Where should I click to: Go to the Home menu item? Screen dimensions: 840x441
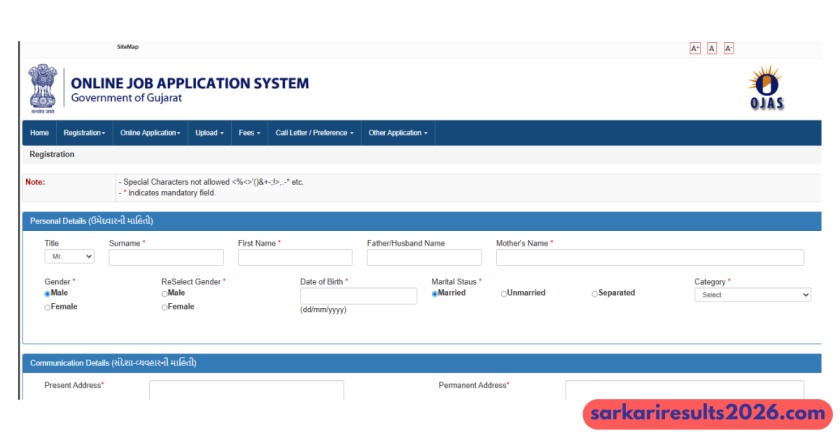(39, 133)
